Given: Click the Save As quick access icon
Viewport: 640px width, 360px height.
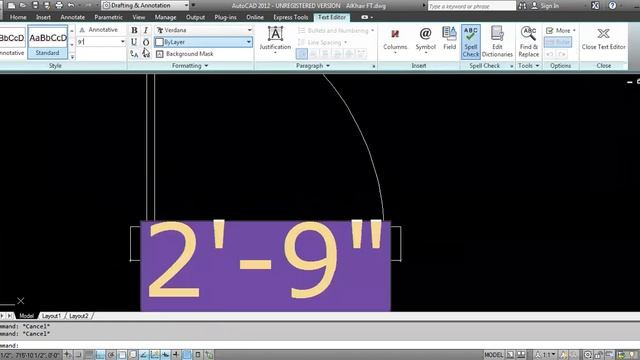Looking at the screenshot, I should pos(47,5).
